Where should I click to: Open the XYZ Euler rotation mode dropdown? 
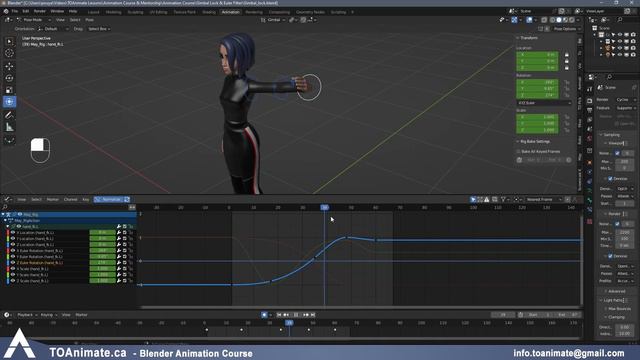pos(544,103)
